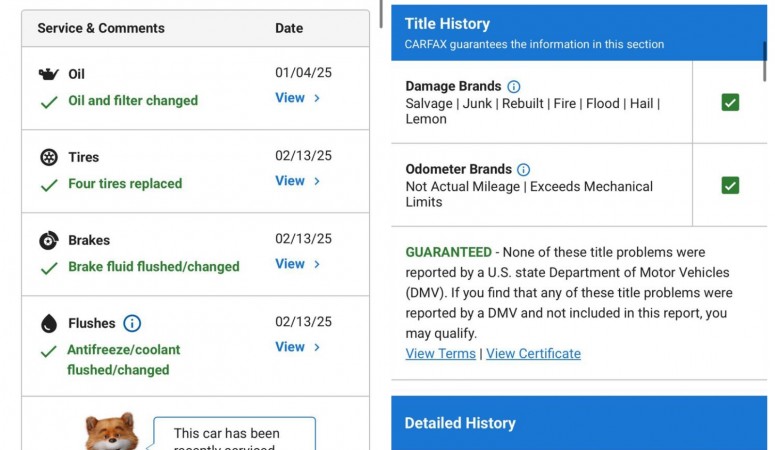Image resolution: width=775 pixels, height=450 pixels.
Task: View the Tires service details
Action: 298,181
